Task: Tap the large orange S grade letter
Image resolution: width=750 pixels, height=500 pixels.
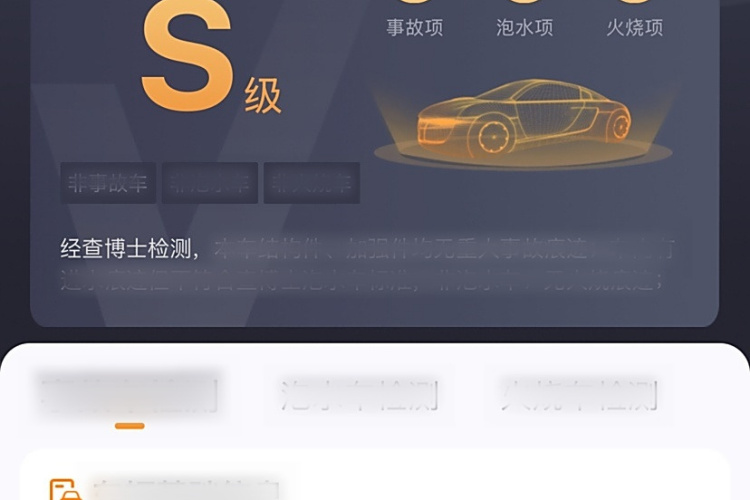Action: point(188,55)
